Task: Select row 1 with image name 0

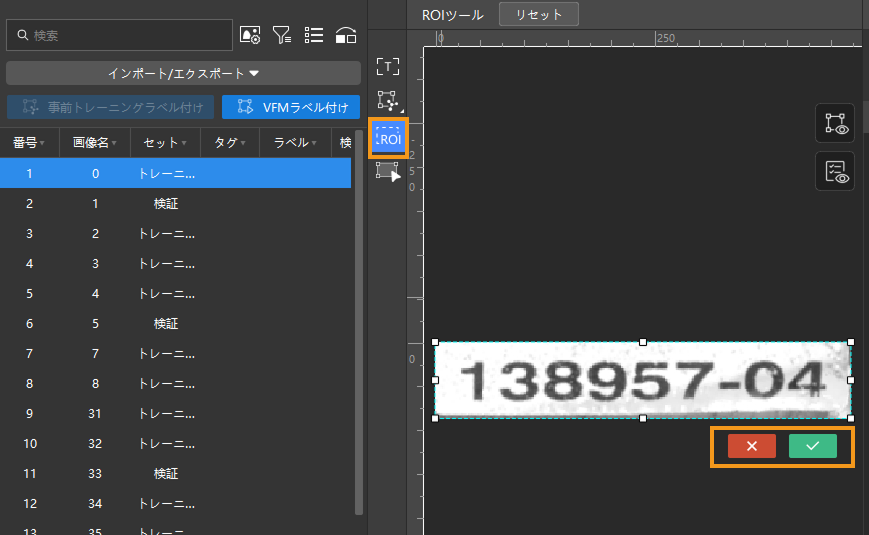Action: coord(176,174)
